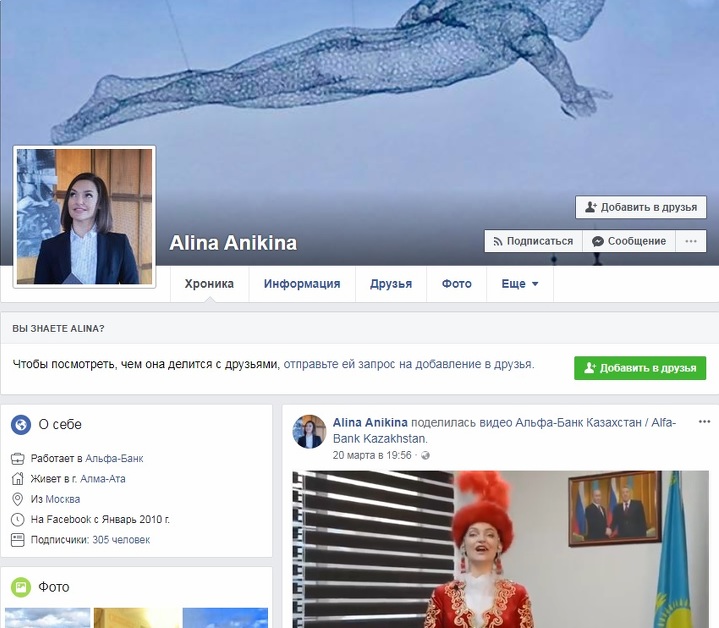The height and width of the screenshot is (628, 719).
Task: Open the three-dots menu next to Сообщение
Action: (x=691, y=241)
